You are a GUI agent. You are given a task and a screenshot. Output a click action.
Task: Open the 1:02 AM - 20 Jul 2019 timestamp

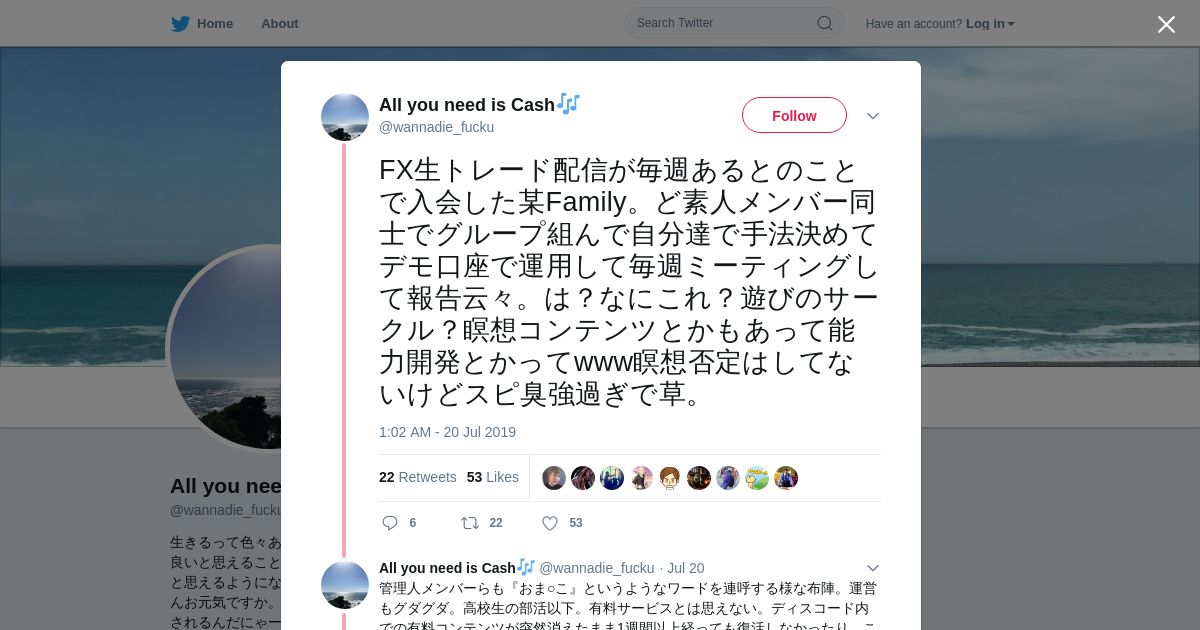click(447, 432)
